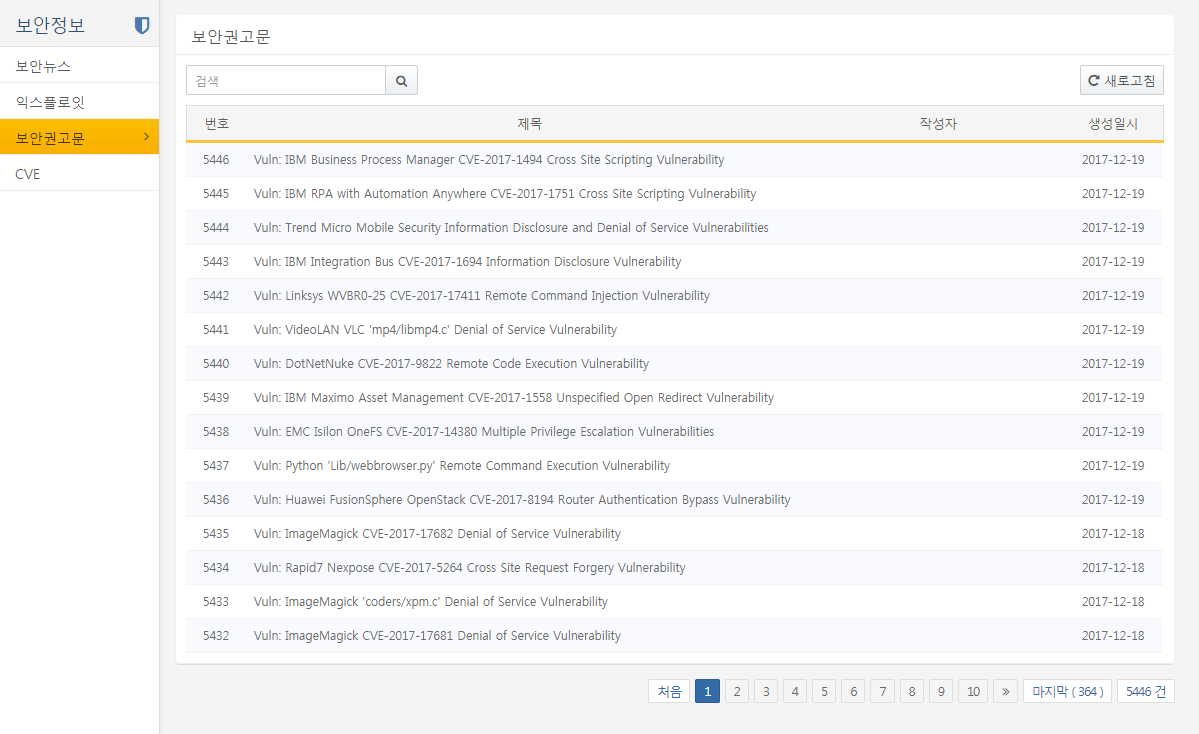Viewport: 1199px width, 734px height.
Task: Click the 제목 column header
Action: (x=529, y=123)
